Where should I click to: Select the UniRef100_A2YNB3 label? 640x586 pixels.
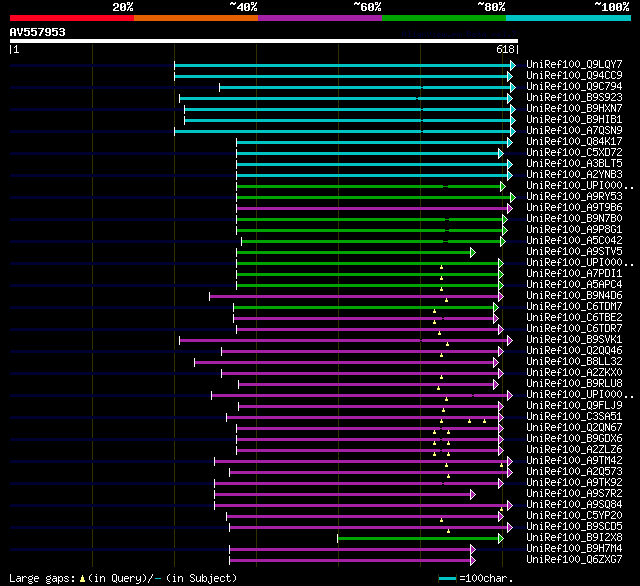574,175
